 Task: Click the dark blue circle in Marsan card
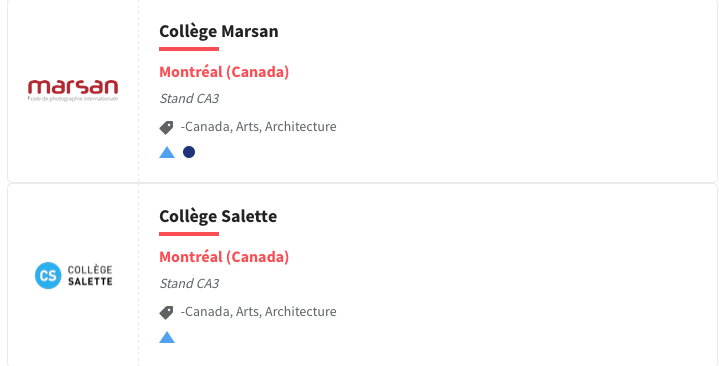click(189, 152)
